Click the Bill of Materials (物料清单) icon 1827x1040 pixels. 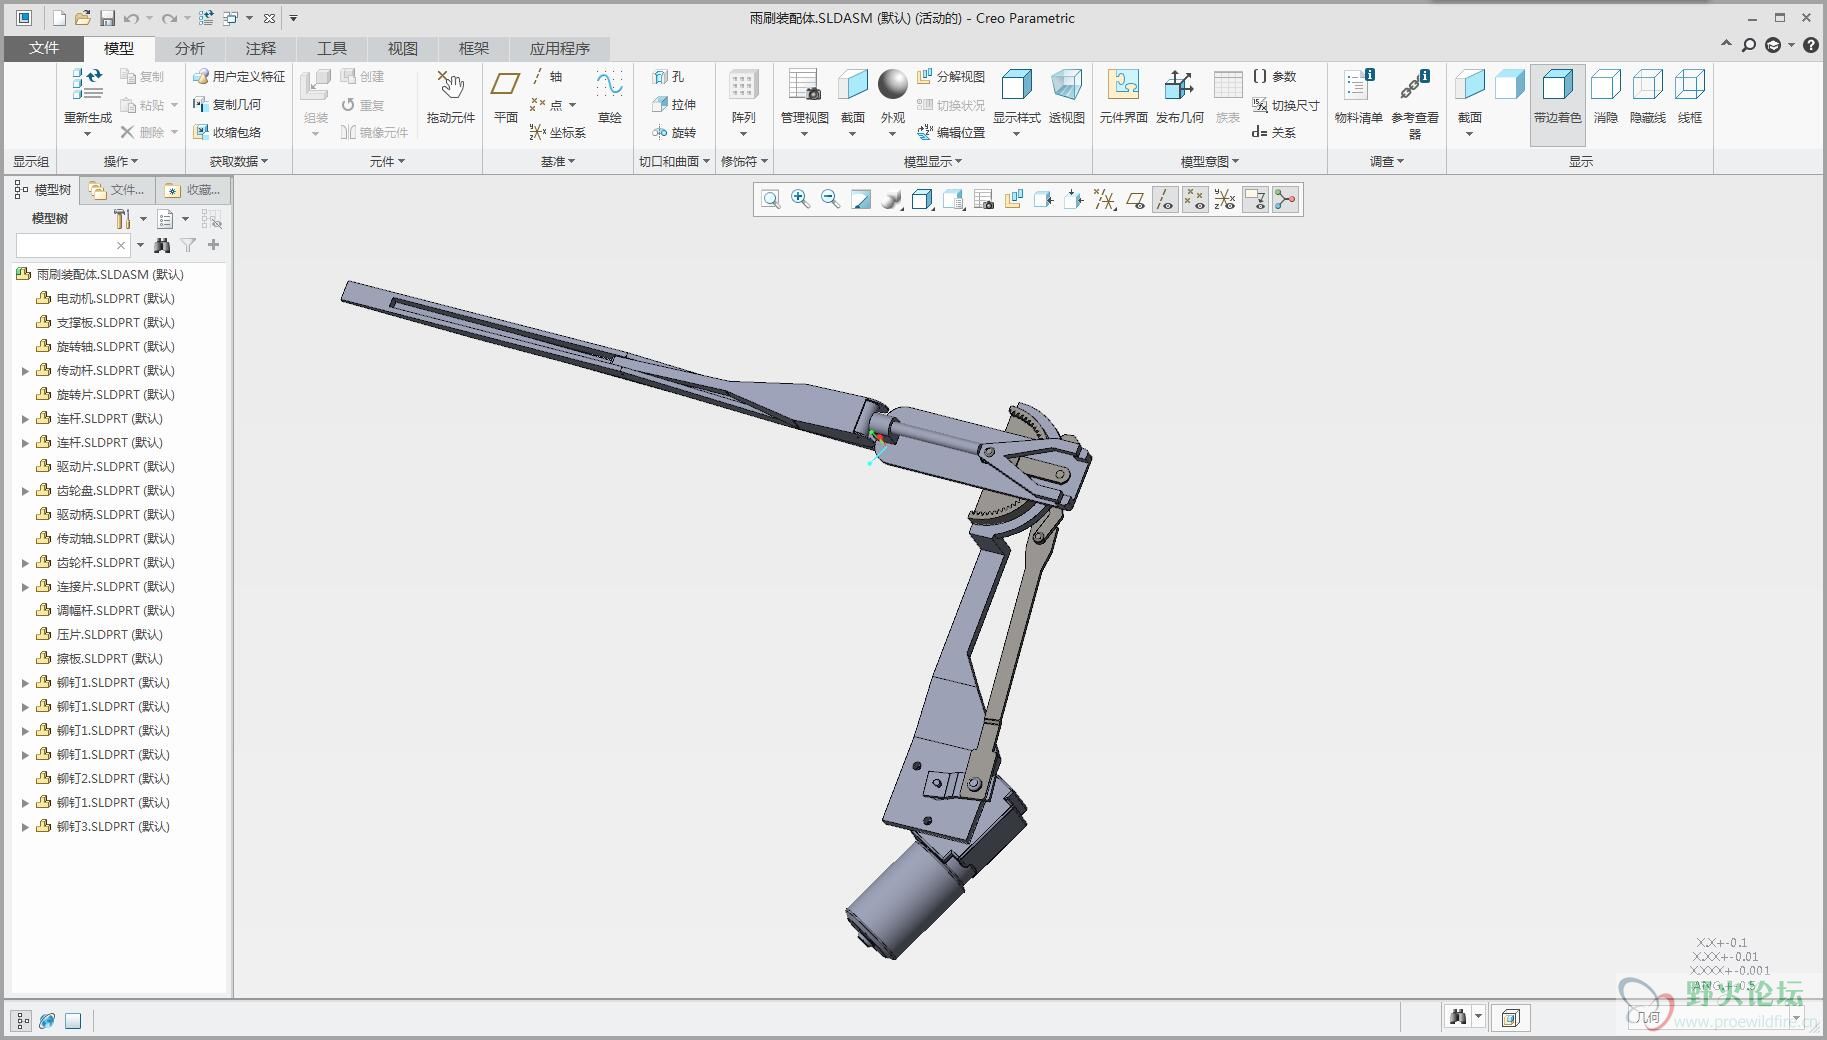coord(1358,87)
